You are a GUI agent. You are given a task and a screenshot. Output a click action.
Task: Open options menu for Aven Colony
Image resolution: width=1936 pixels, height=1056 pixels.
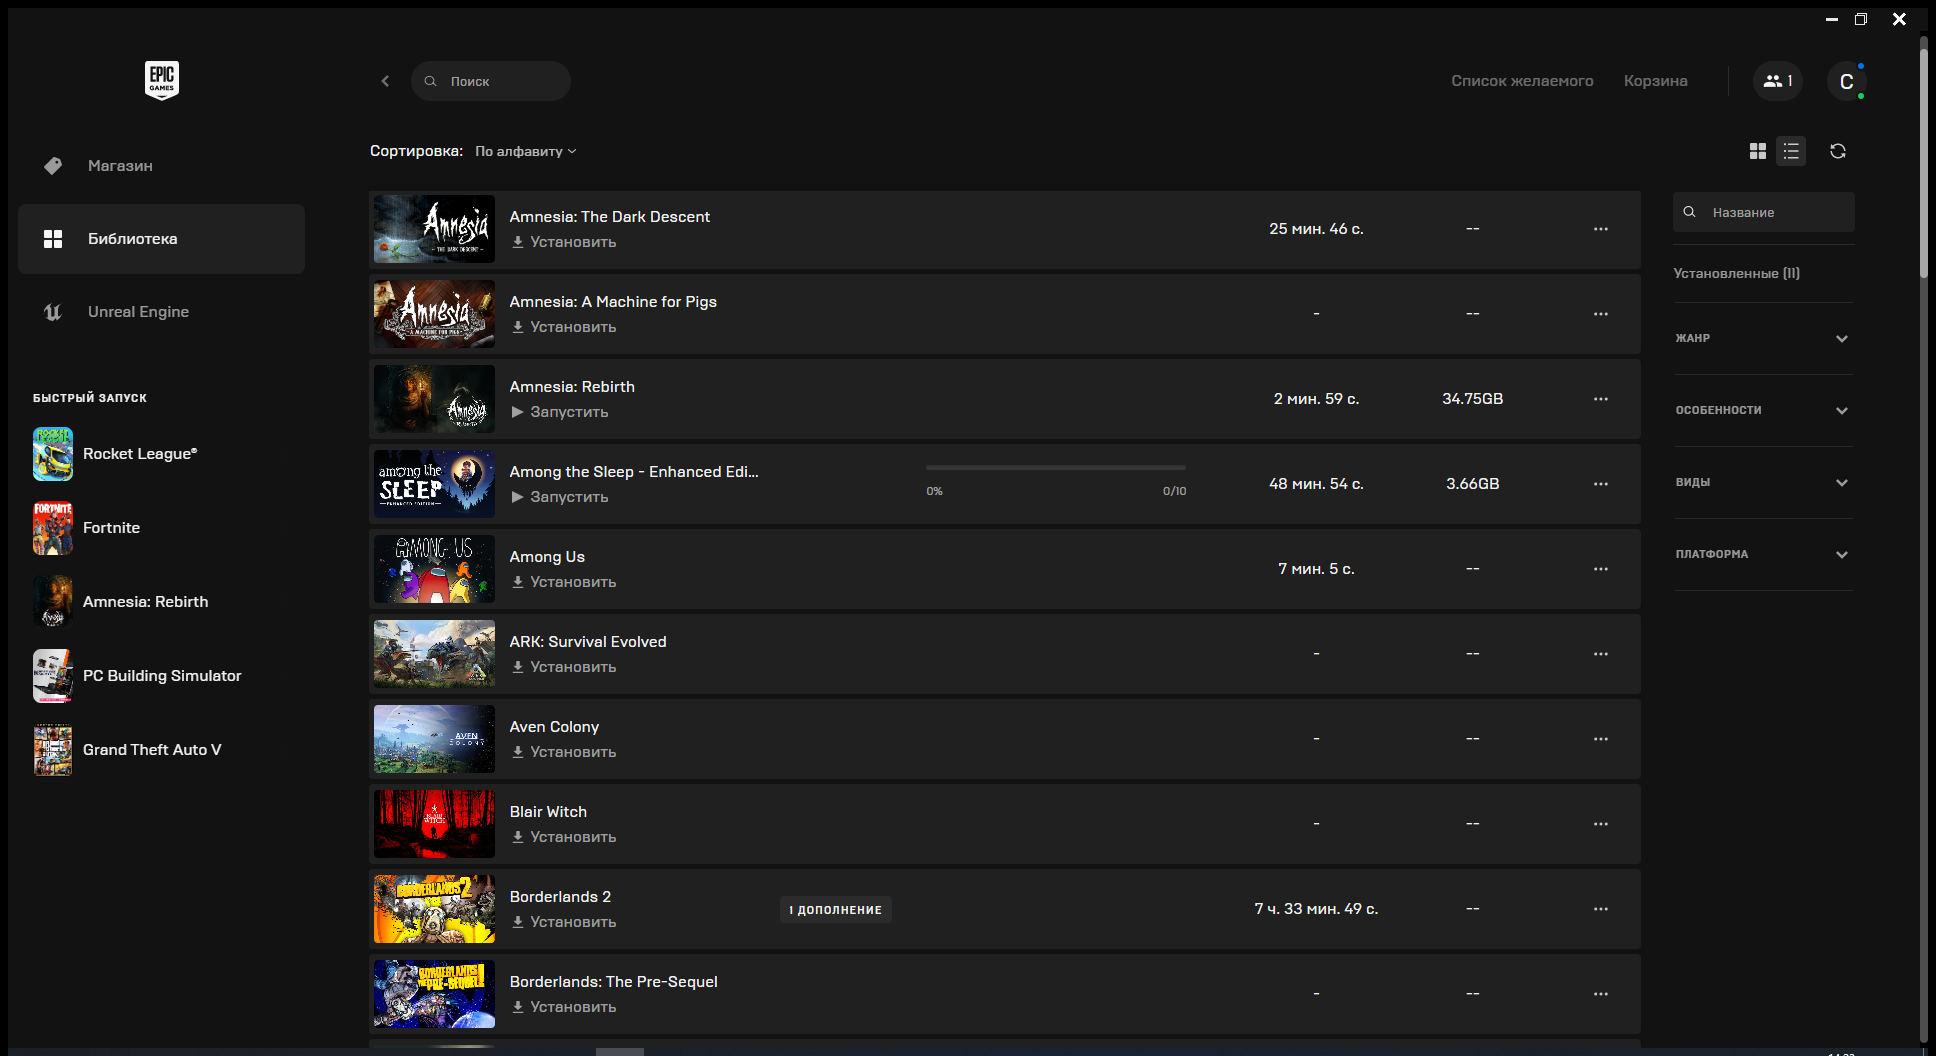pyautogui.click(x=1601, y=739)
